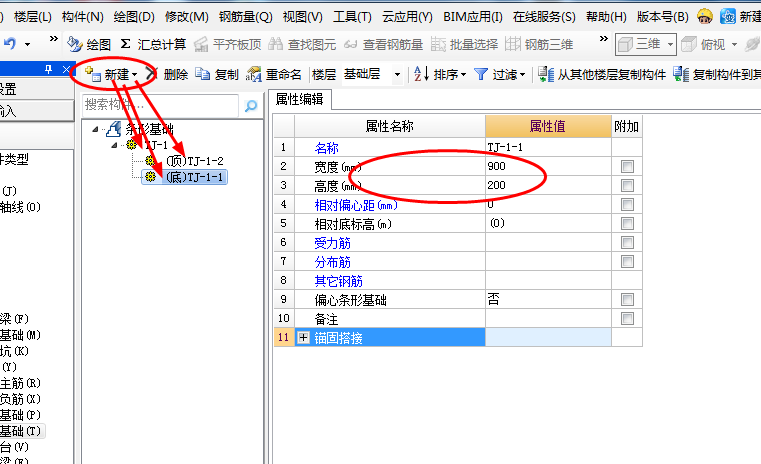Click the 宽度 value cell 900
The width and height of the screenshot is (761, 464).
point(548,166)
